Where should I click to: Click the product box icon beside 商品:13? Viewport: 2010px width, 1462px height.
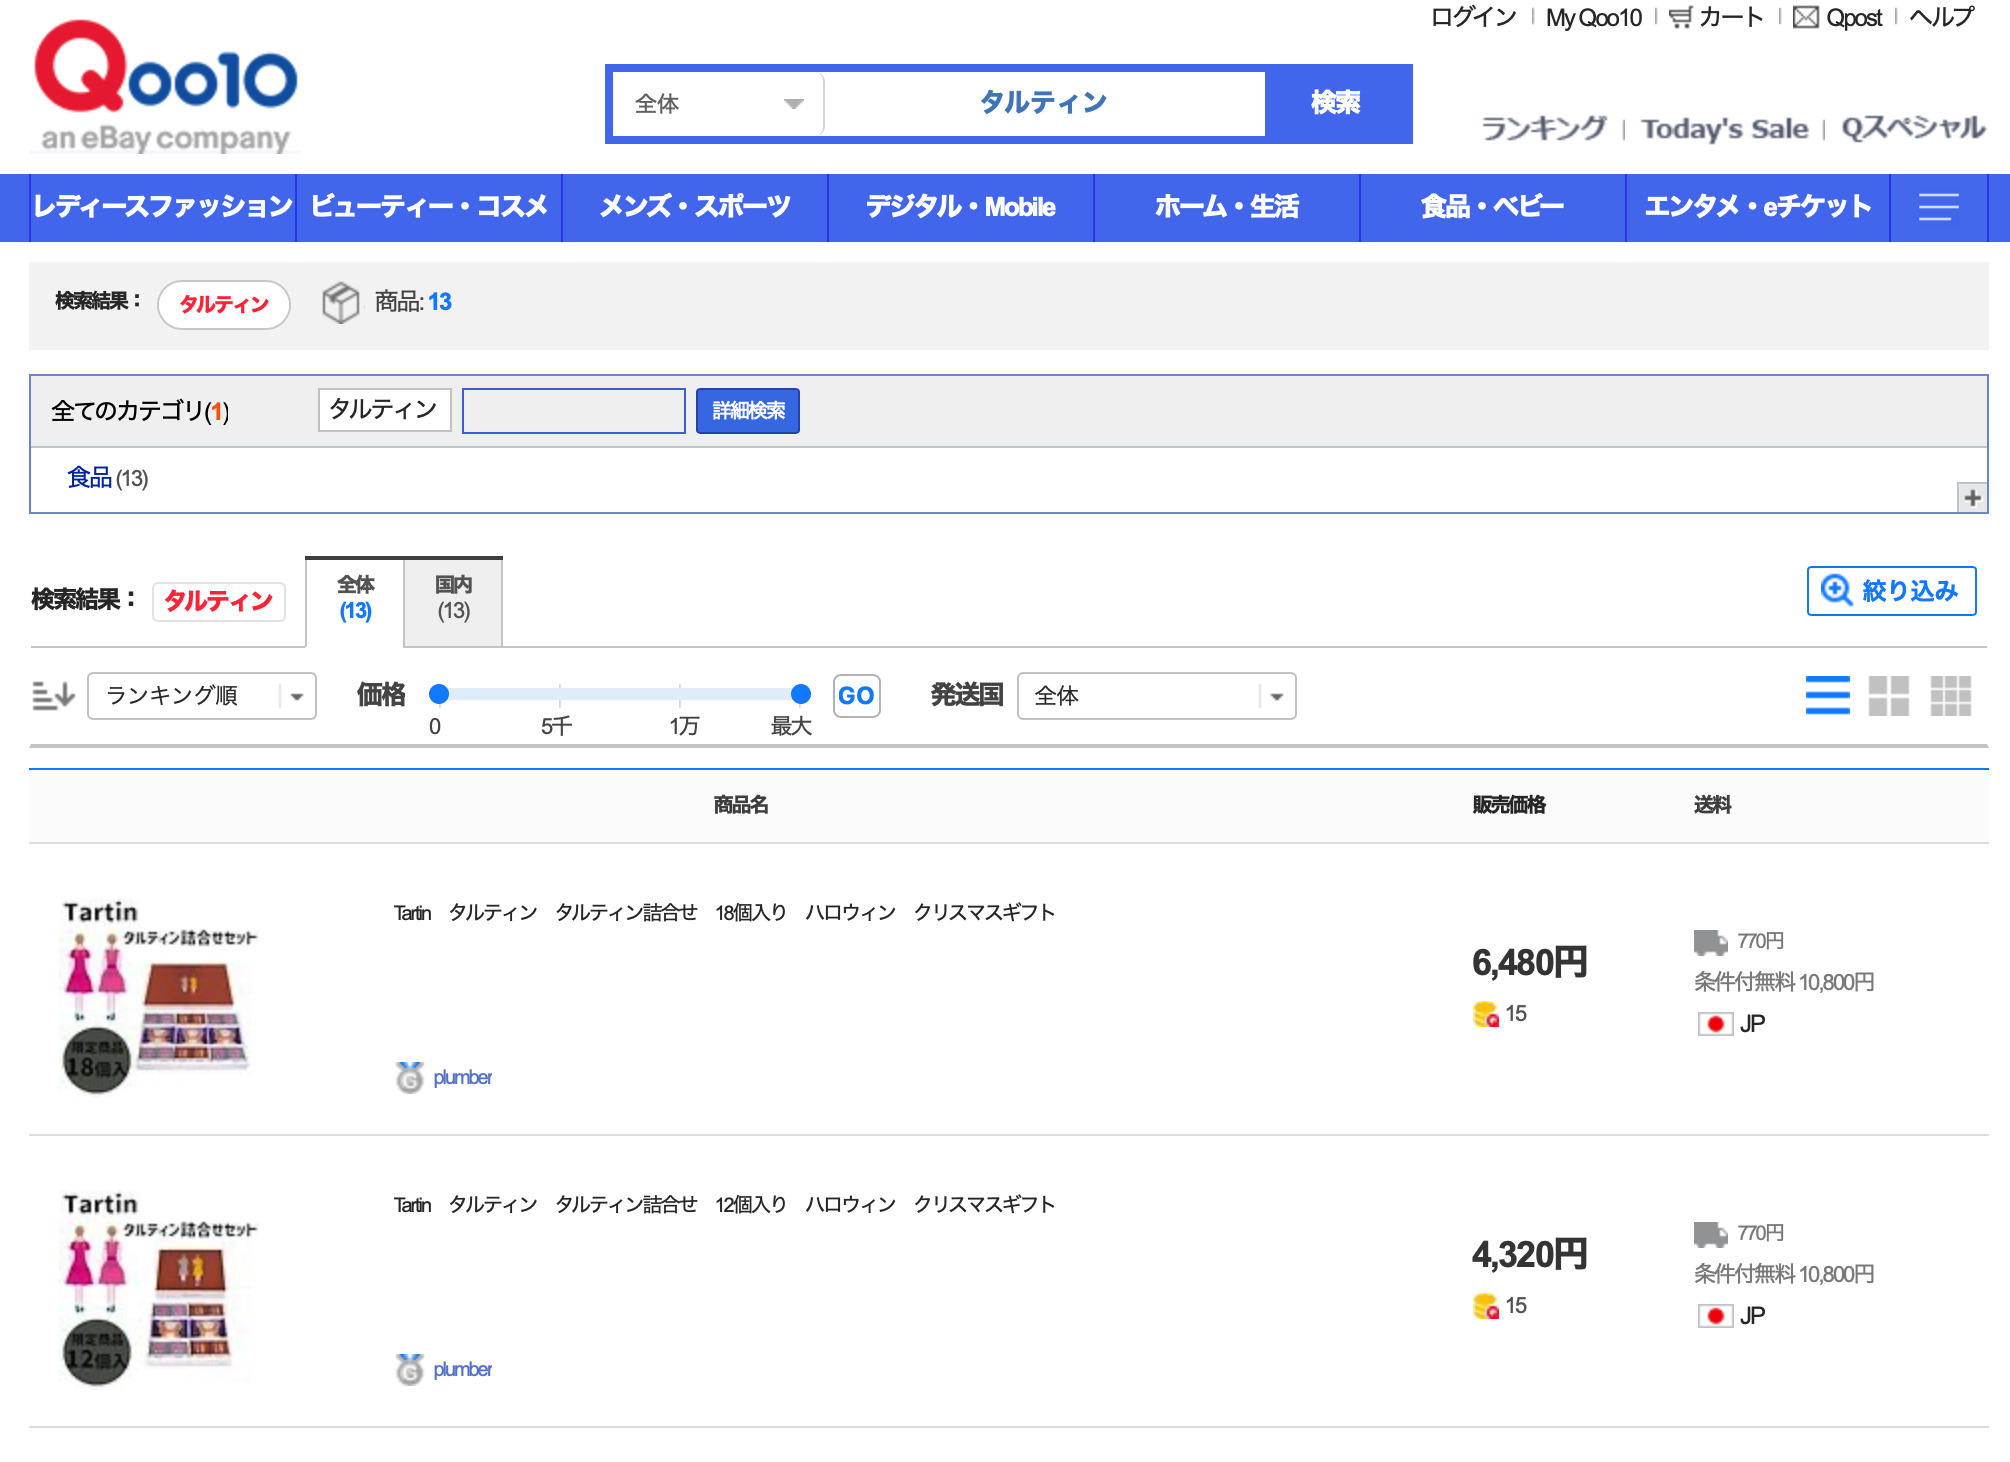pyautogui.click(x=340, y=302)
